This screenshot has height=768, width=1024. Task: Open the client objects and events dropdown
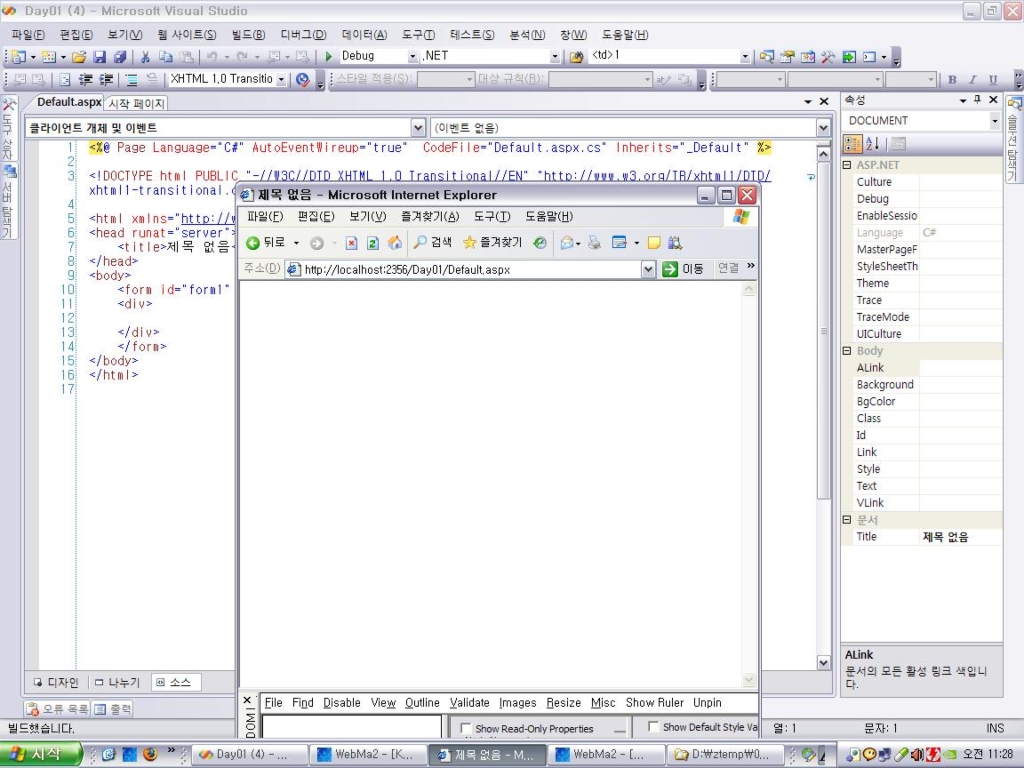click(x=418, y=127)
